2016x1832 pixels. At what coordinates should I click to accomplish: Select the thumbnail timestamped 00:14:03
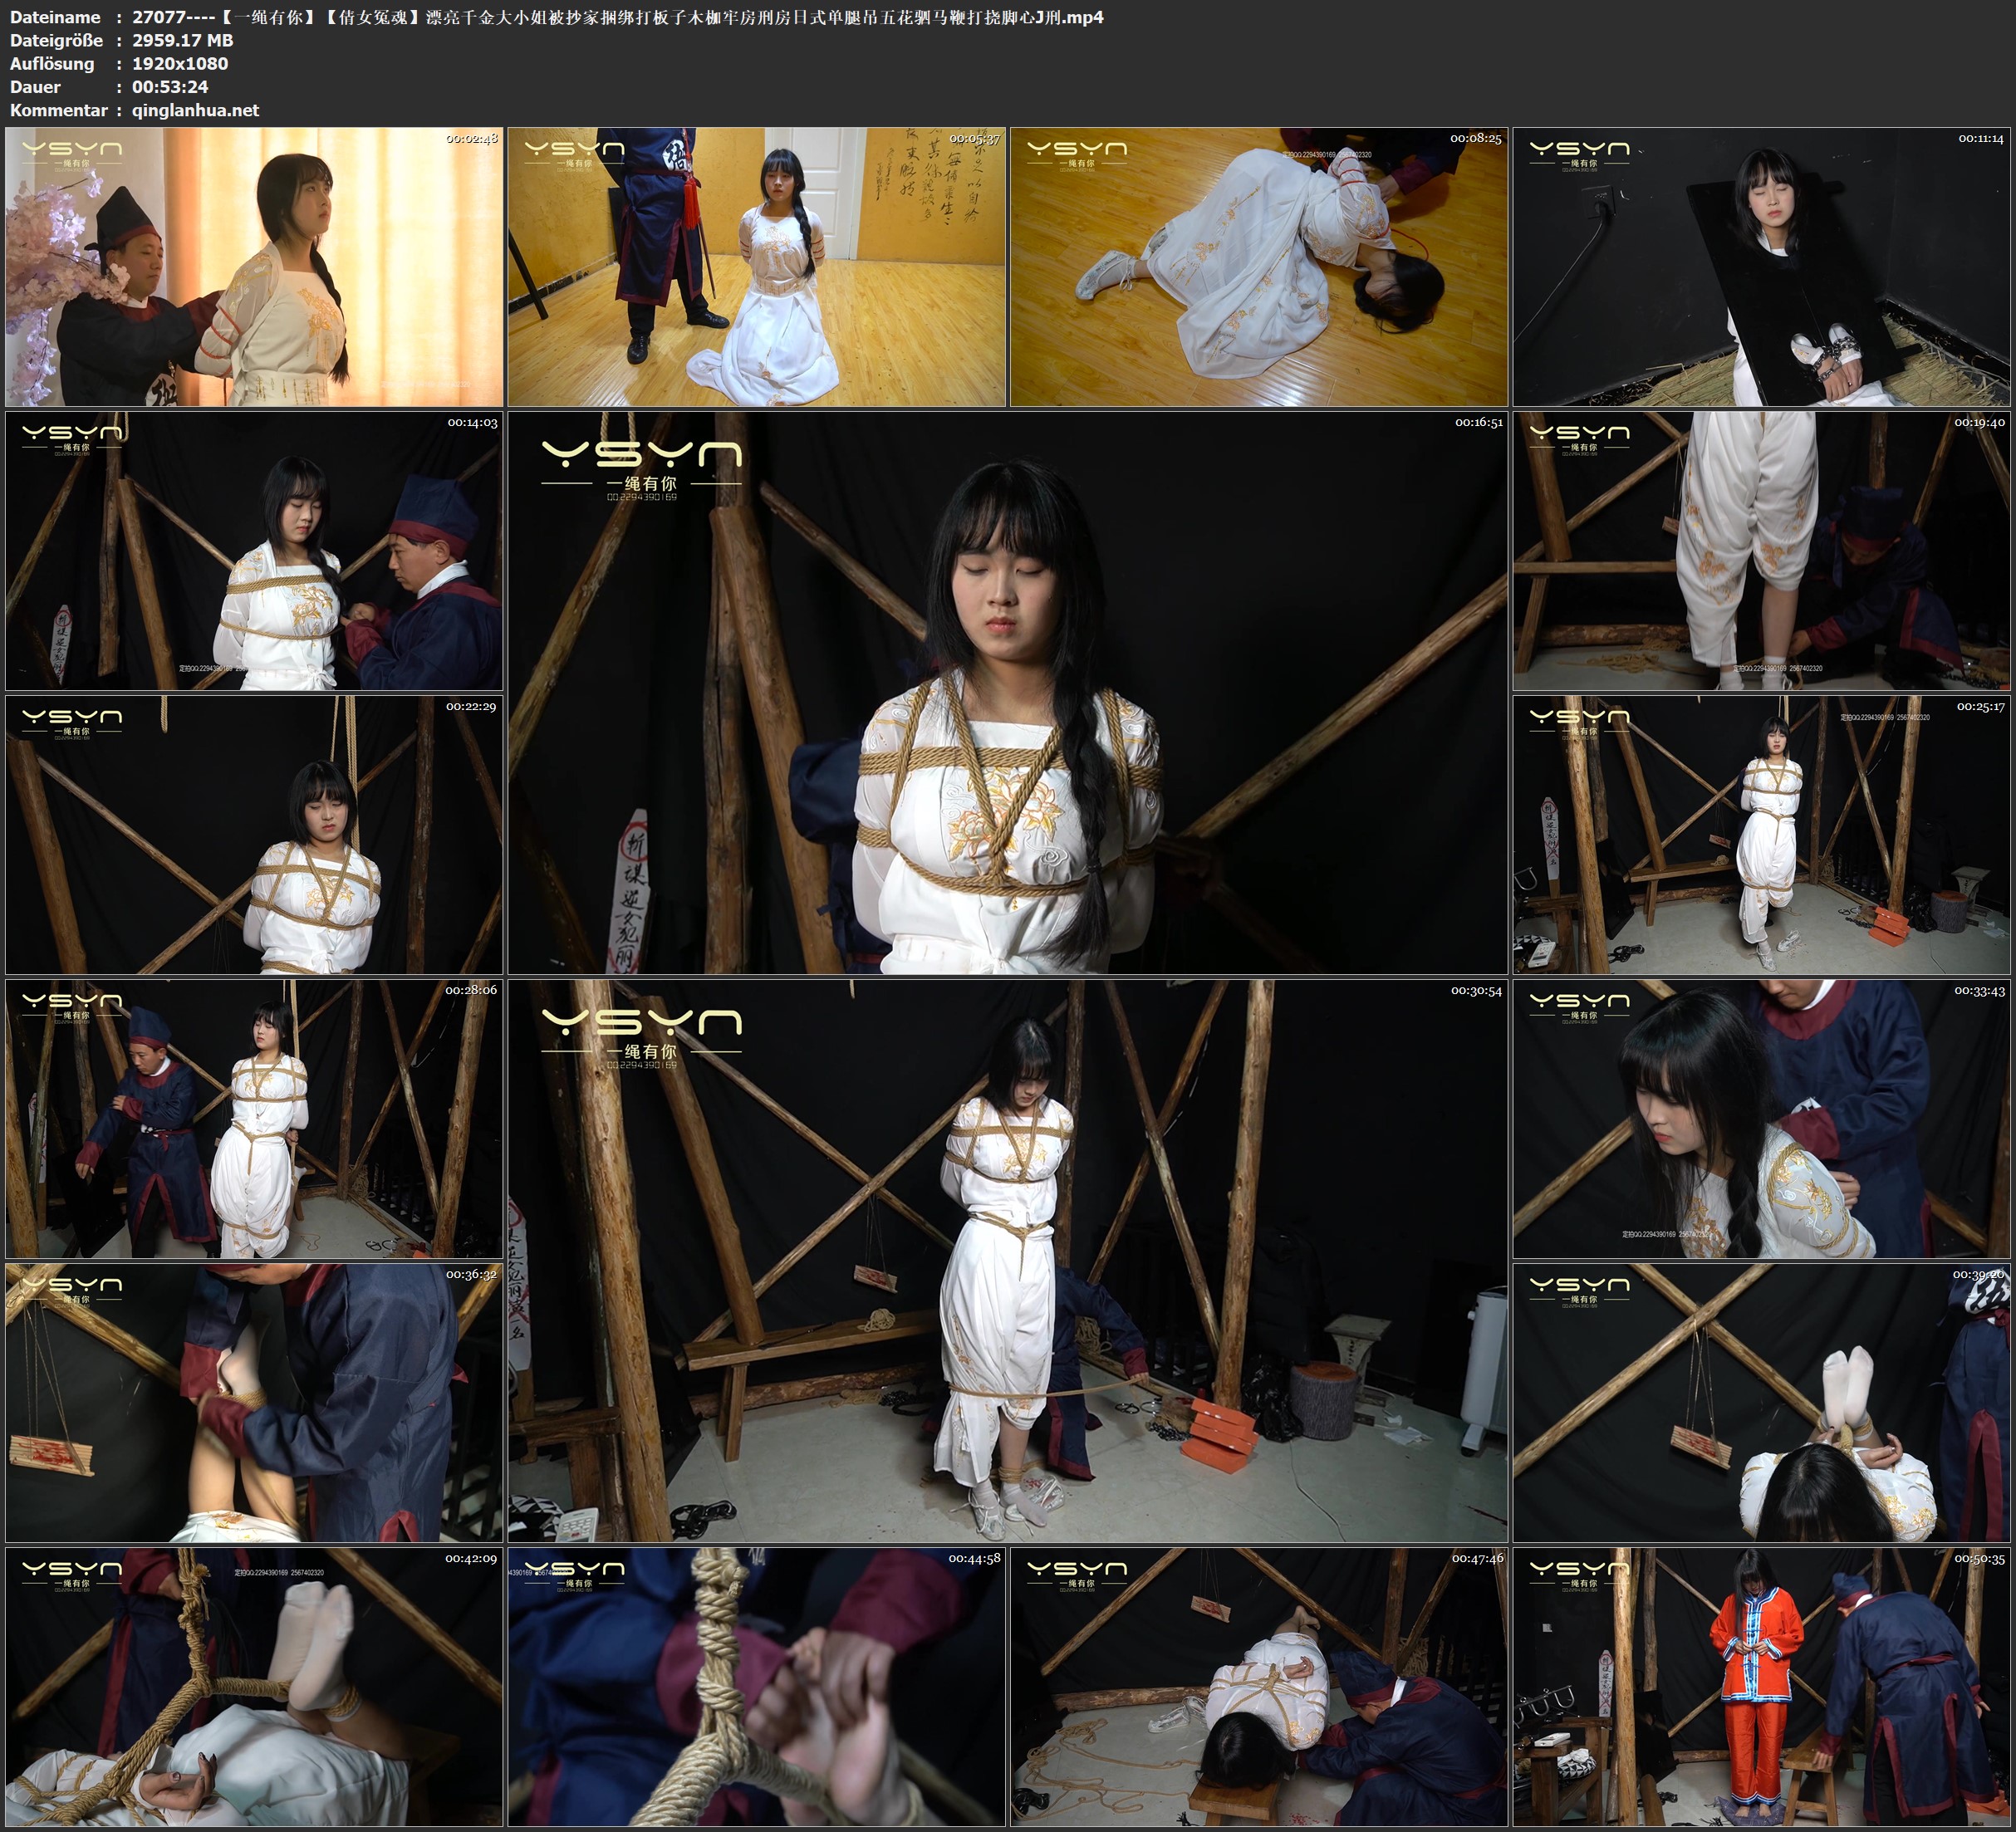(254, 551)
